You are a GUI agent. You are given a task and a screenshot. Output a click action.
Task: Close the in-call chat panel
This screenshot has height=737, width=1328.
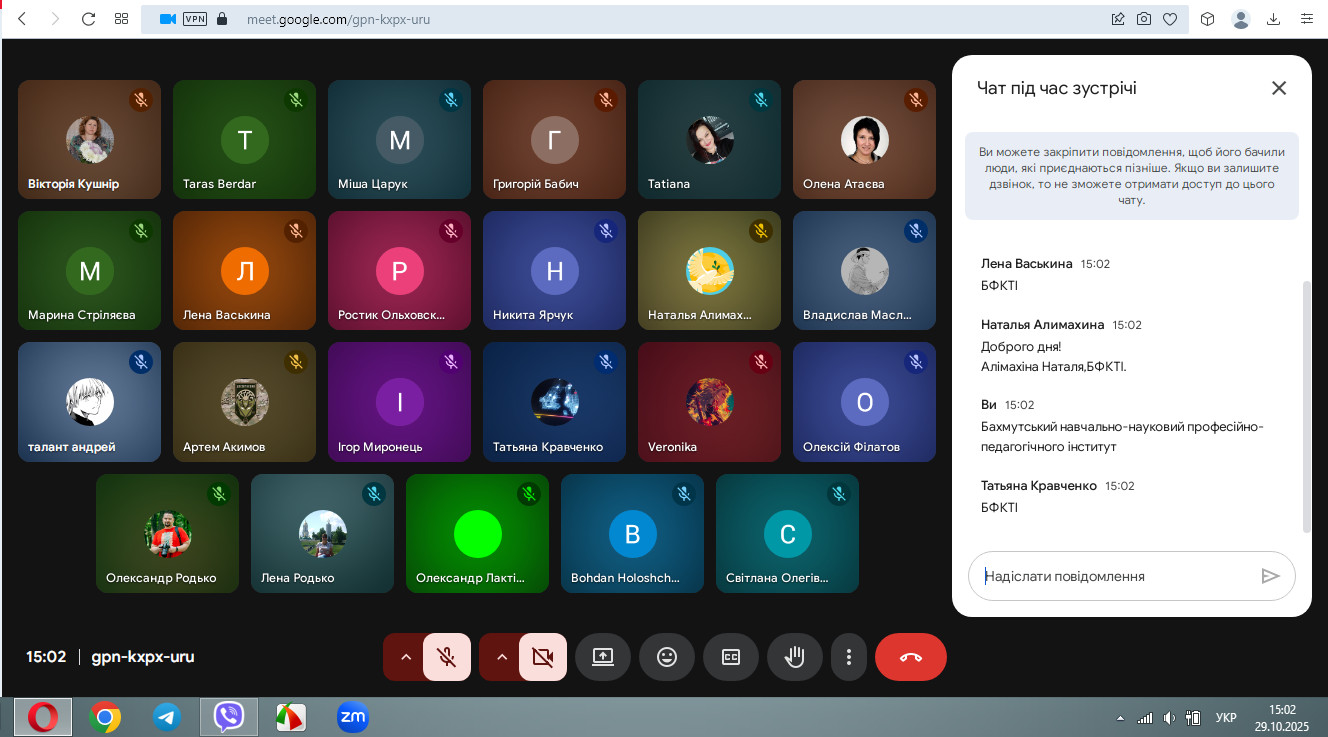1278,88
